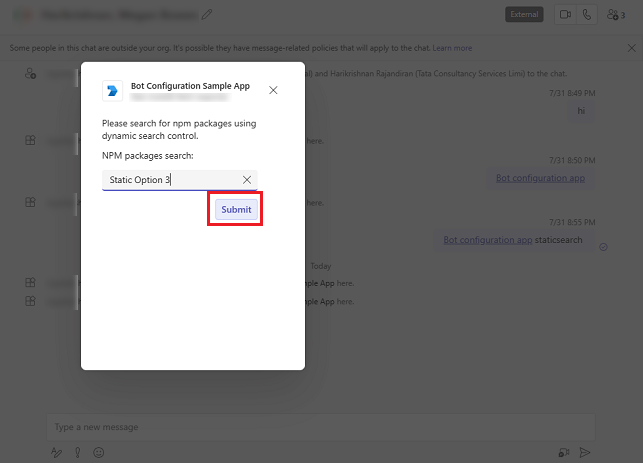Open the Bot Configuration Sample App icon
Image resolution: width=643 pixels, height=463 pixels.
click(x=112, y=91)
